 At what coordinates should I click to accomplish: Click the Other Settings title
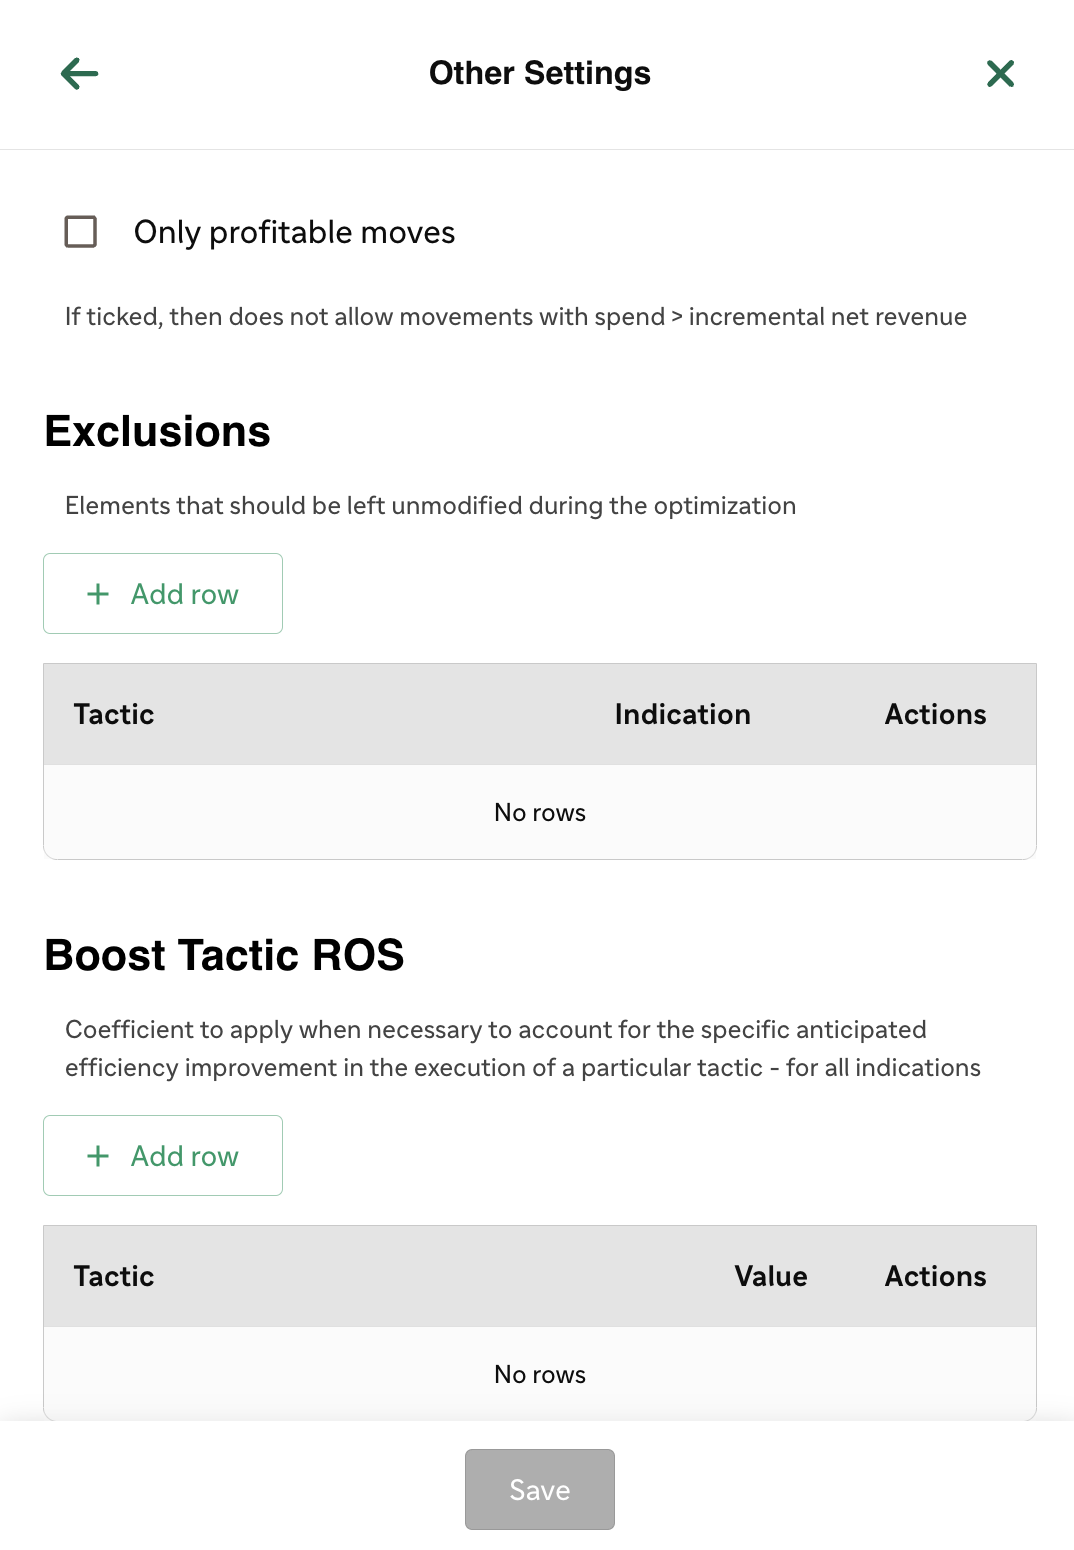[x=540, y=73]
